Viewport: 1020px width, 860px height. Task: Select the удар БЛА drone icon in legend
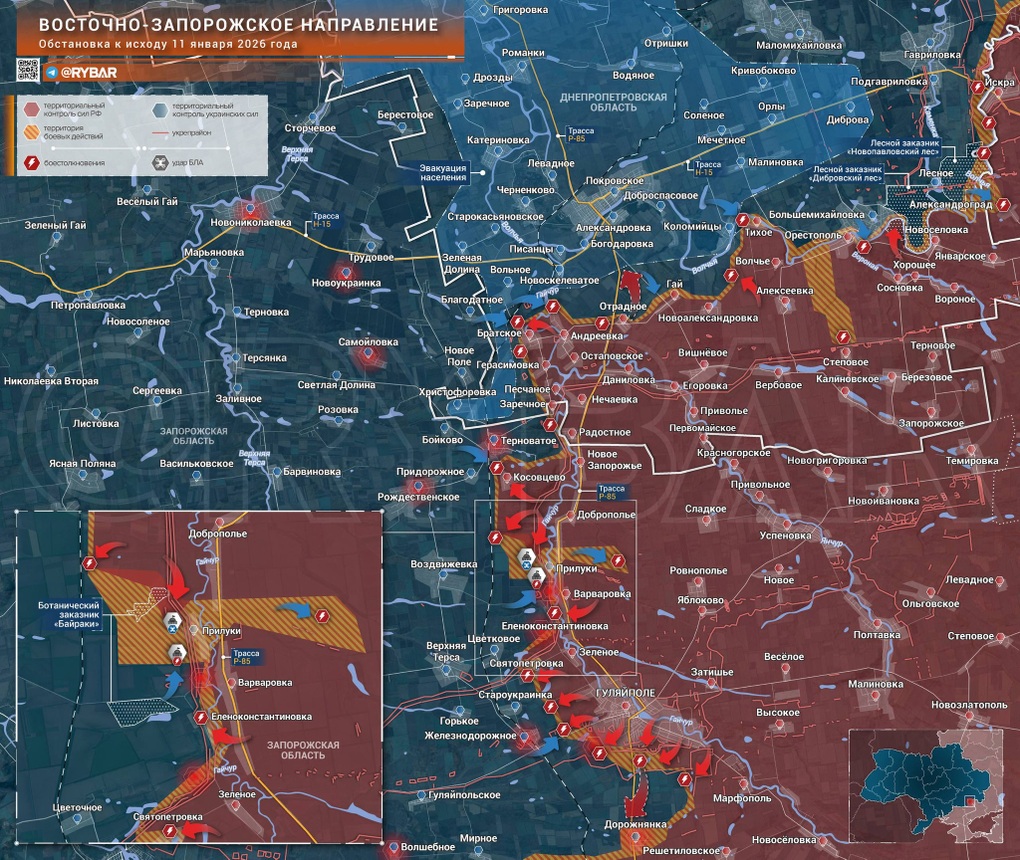[159, 162]
